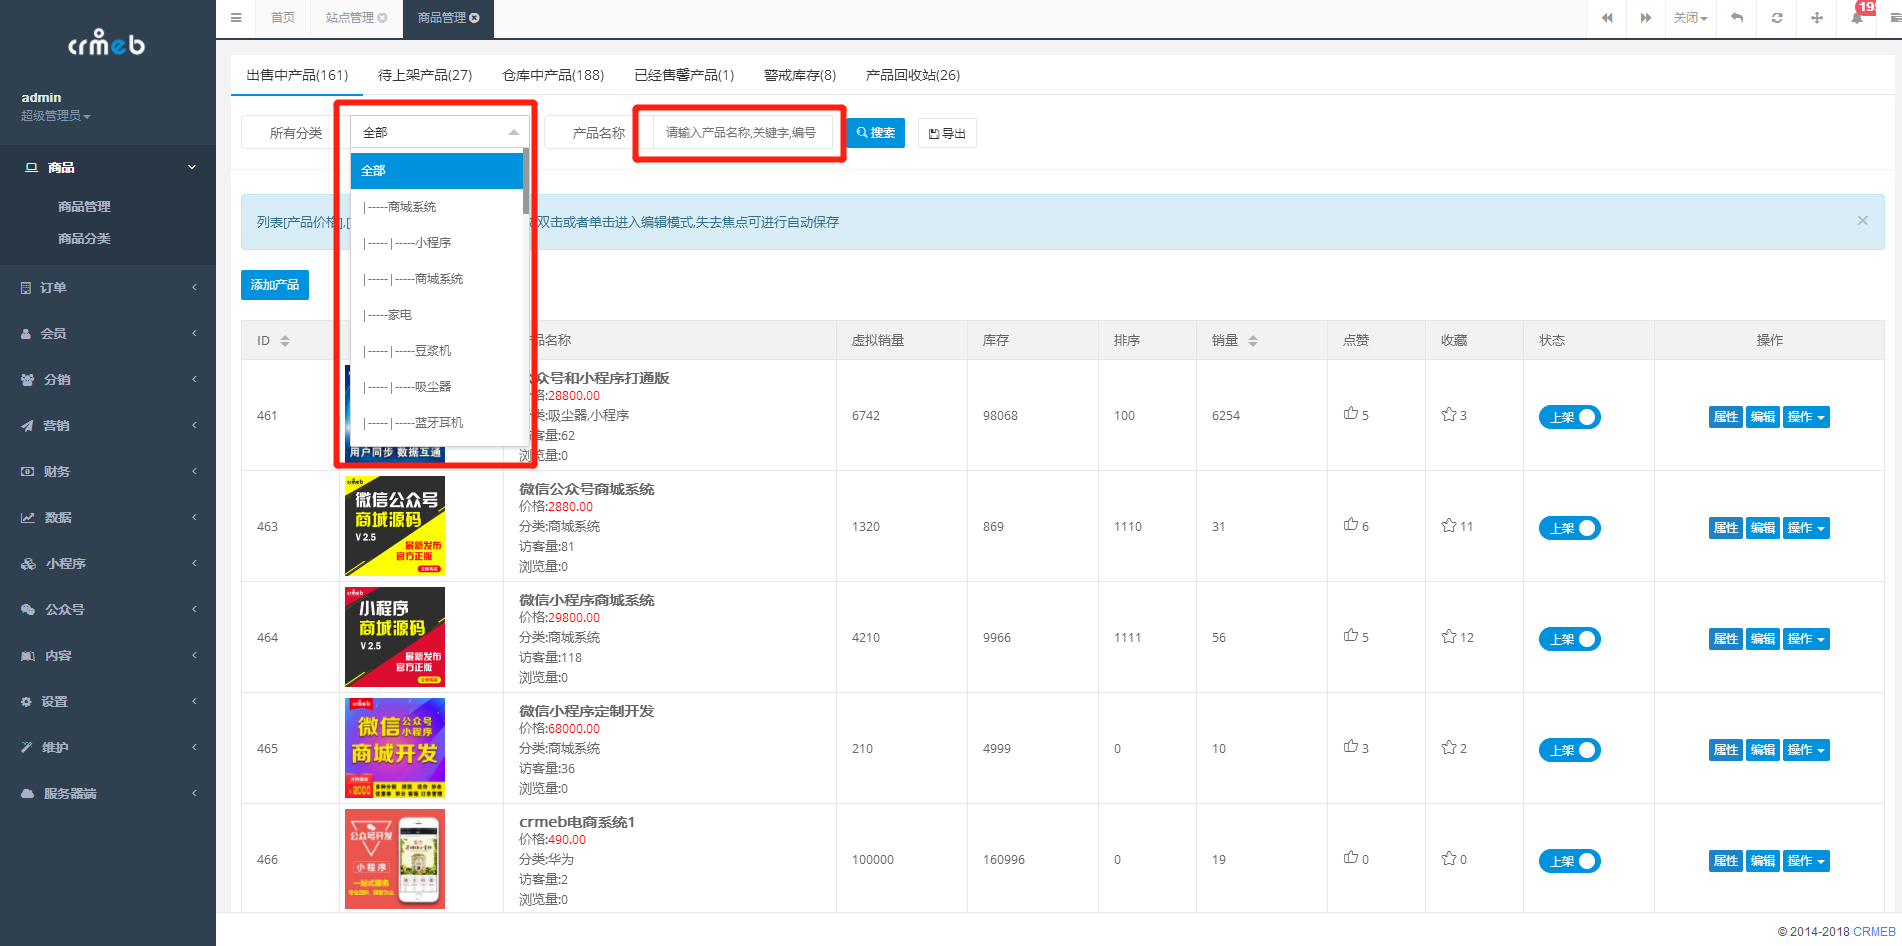Sort the table by ID column arrows
This screenshot has width=1902, height=946.
(x=285, y=341)
